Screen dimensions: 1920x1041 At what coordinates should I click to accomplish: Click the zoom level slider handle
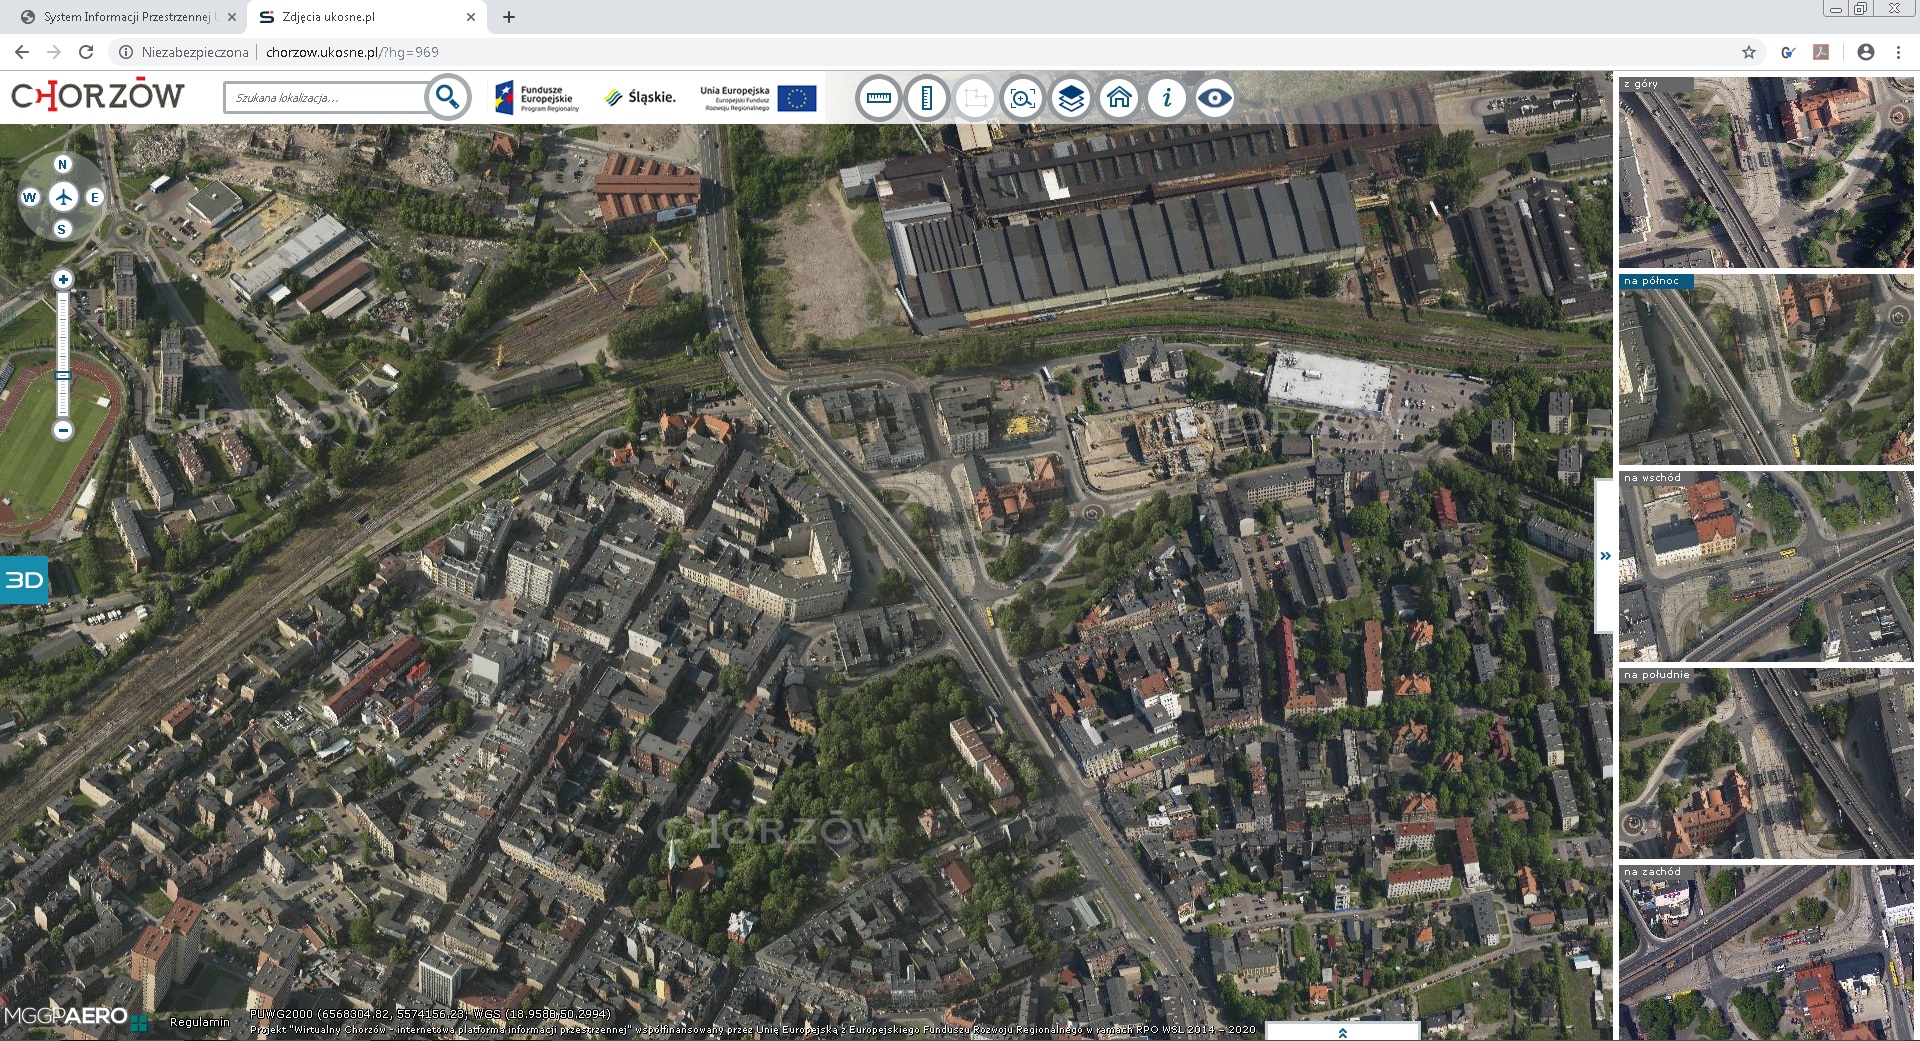coord(63,376)
